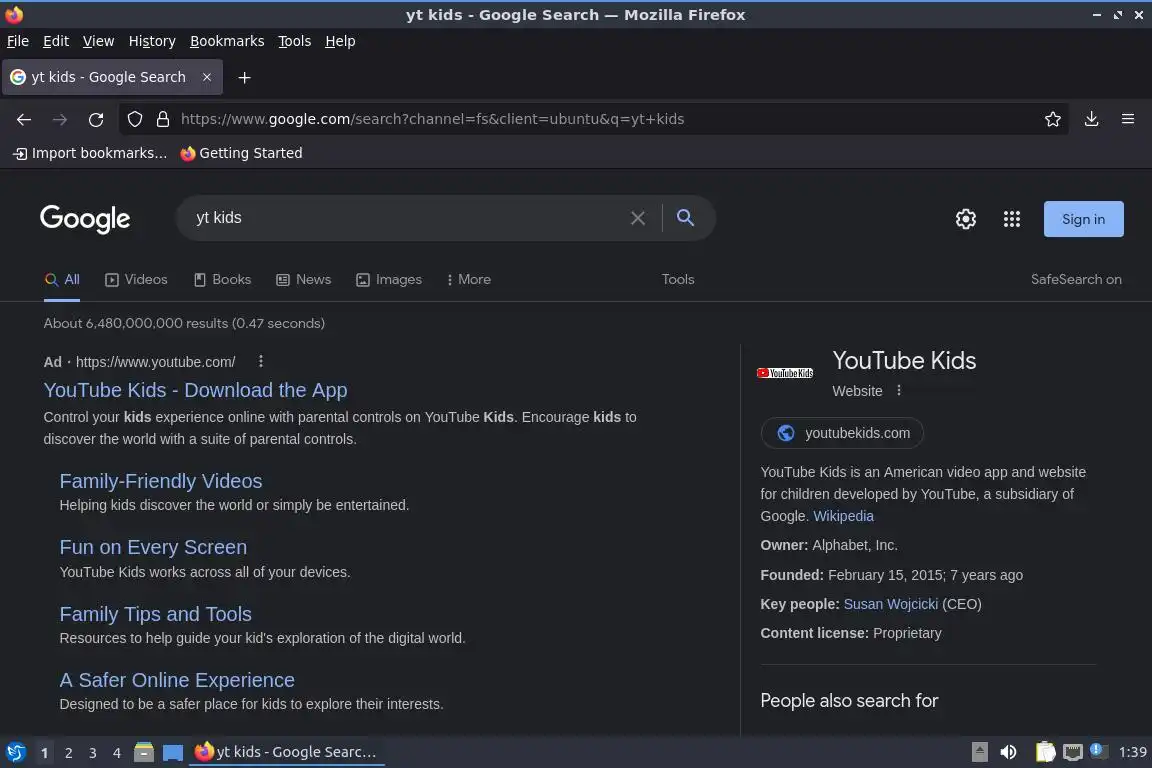This screenshot has width=1152, height=768.
Task: Go back to the previous page
Action: click(x=24, y=119)
